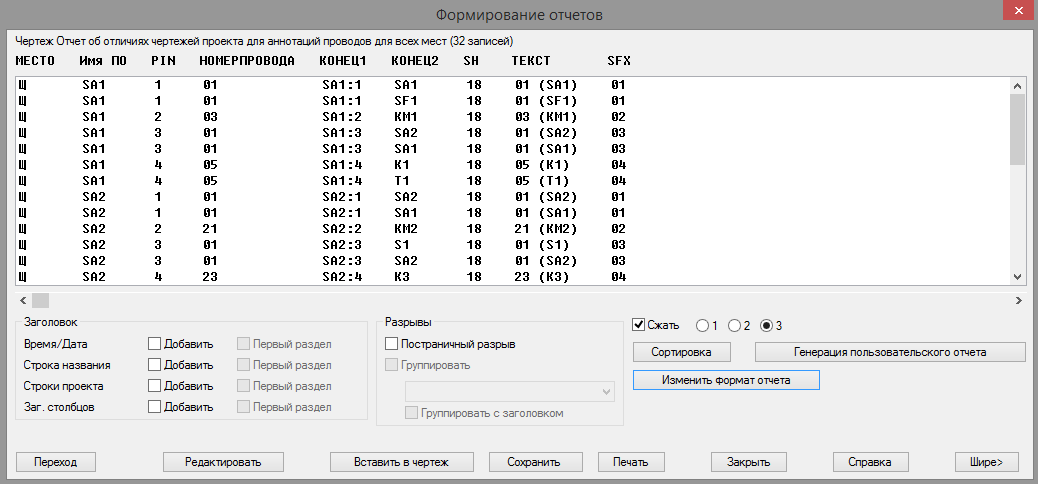This screenshot has width=1038, height=484.
Task: Click the SFX column header
Action: 619,61
